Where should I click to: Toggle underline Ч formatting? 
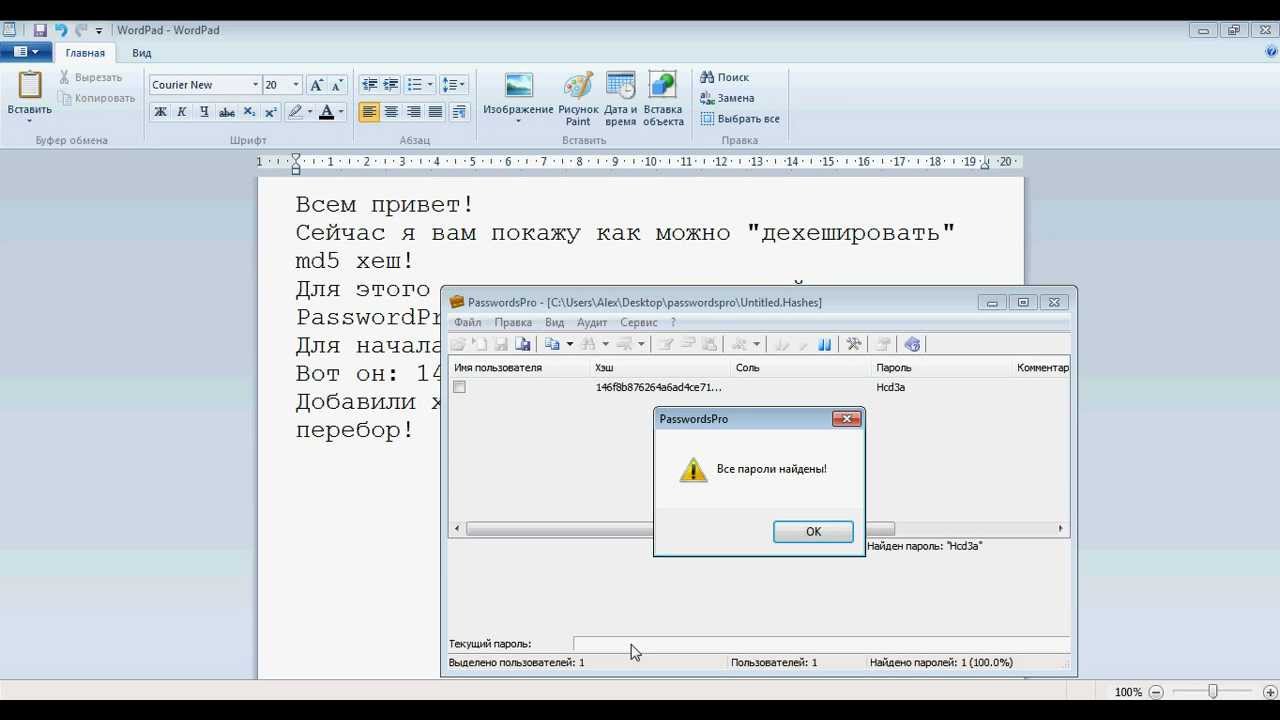204,112
